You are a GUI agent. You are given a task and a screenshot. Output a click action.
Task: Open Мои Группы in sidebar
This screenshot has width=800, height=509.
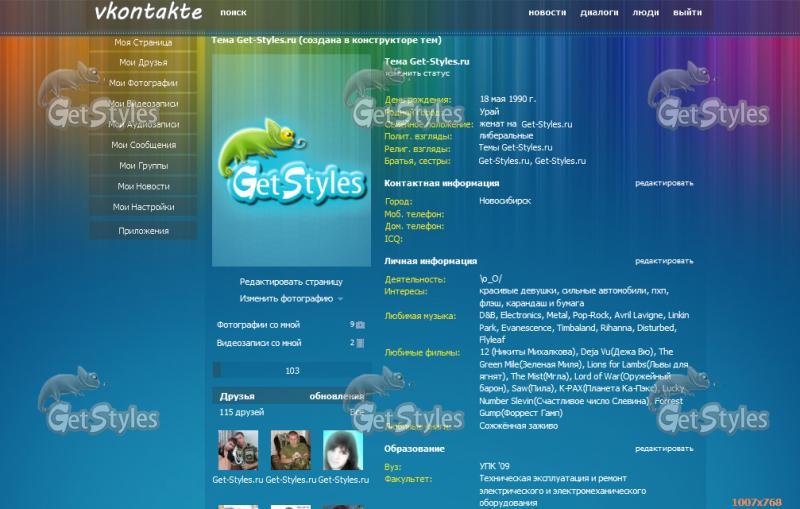[x=143, y=166]
